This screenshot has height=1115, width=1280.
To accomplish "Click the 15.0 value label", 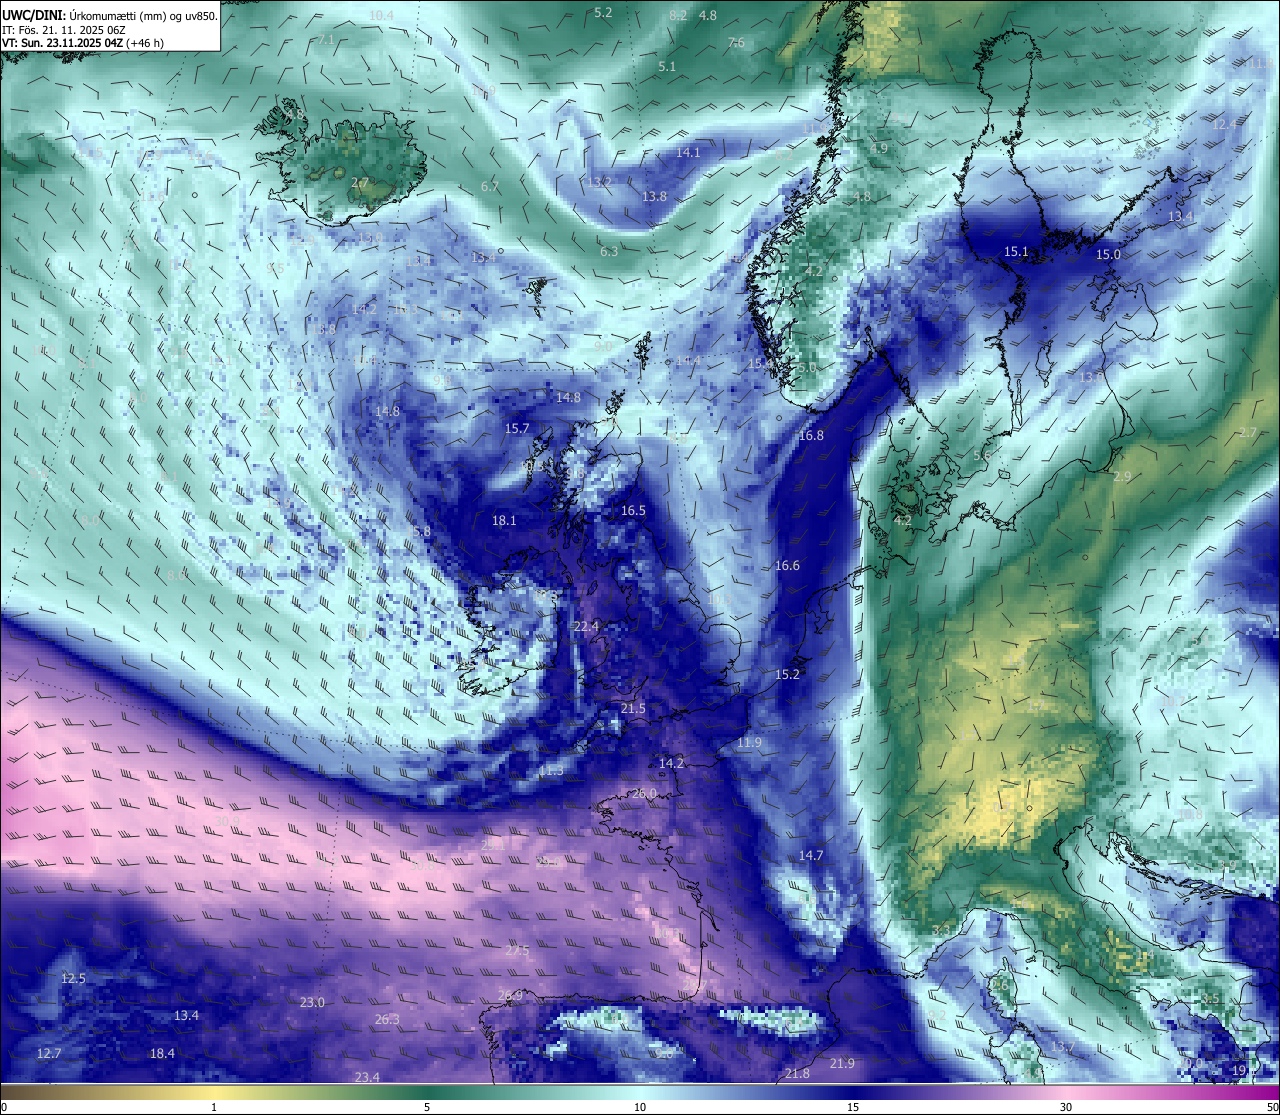I will click(1108, 254).
